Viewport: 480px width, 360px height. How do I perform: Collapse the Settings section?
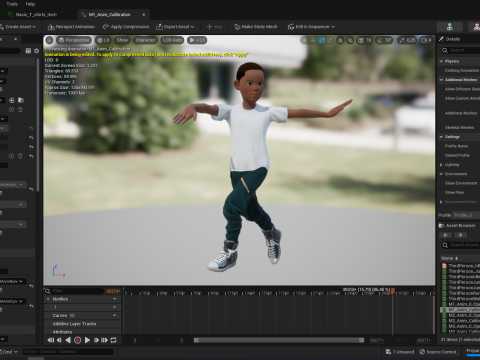tap(441, 137)
